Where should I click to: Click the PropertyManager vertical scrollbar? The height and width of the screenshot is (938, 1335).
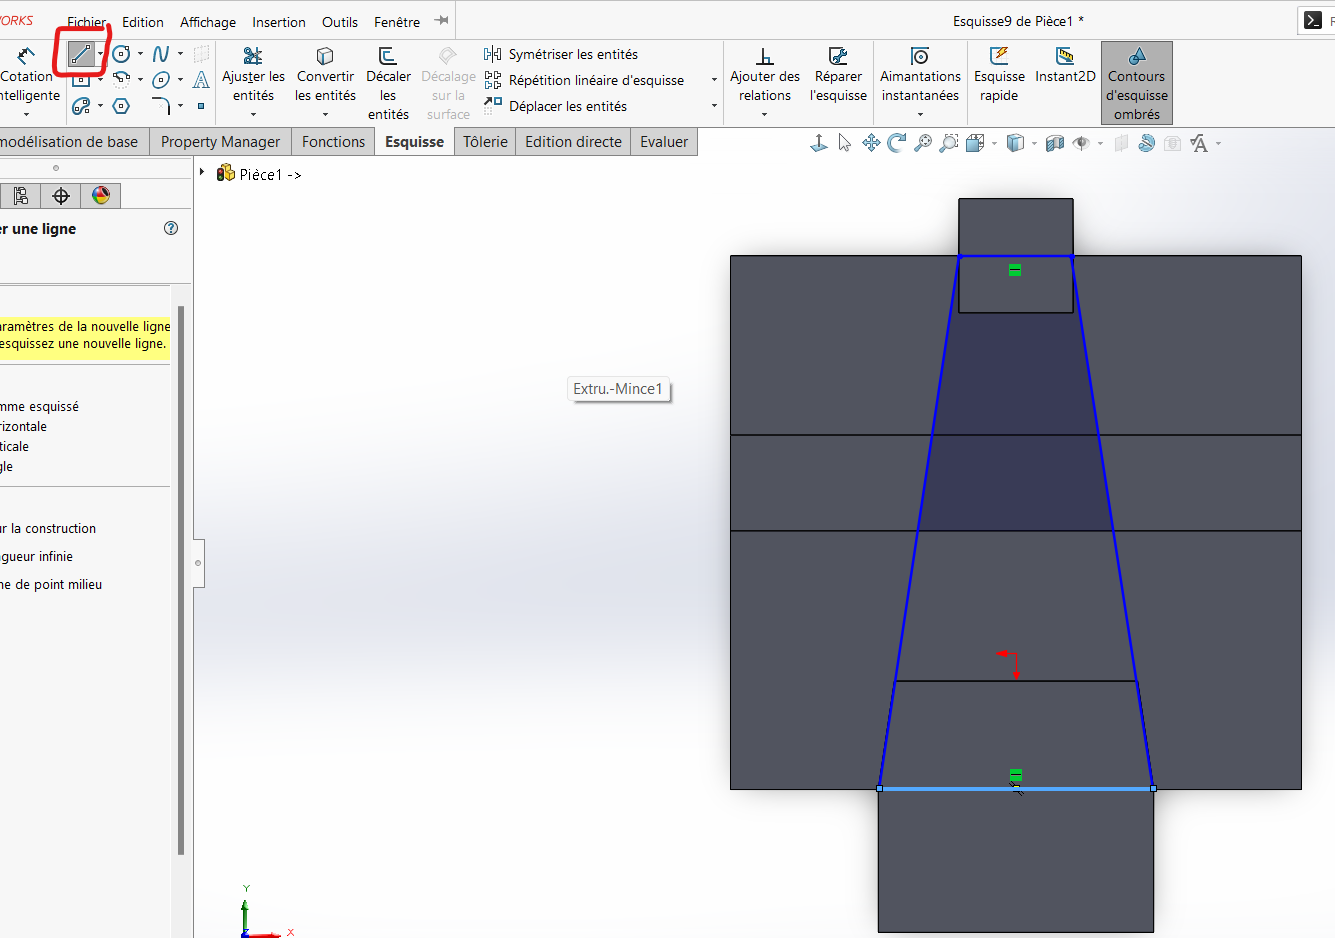[181, 580]
